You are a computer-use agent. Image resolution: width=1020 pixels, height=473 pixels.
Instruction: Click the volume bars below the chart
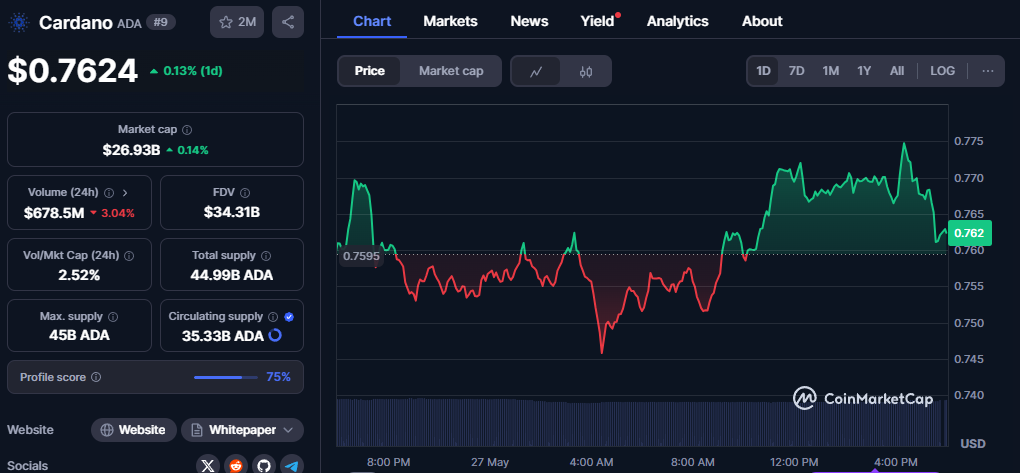coord(641,422)
